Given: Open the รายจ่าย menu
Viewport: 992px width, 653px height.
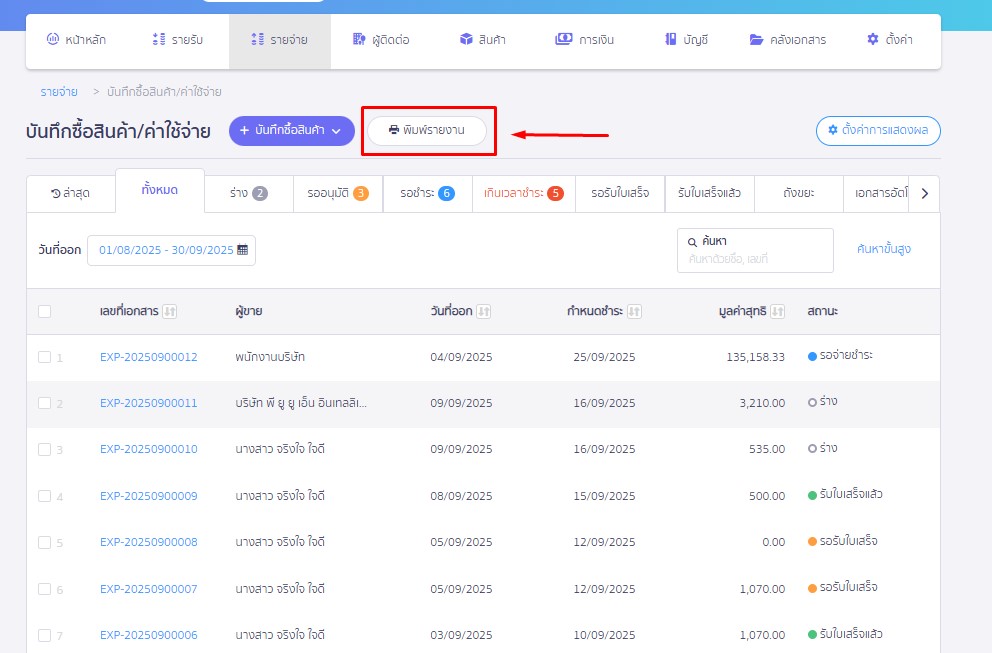Looking at the screenshot, I should coord(280,40).
